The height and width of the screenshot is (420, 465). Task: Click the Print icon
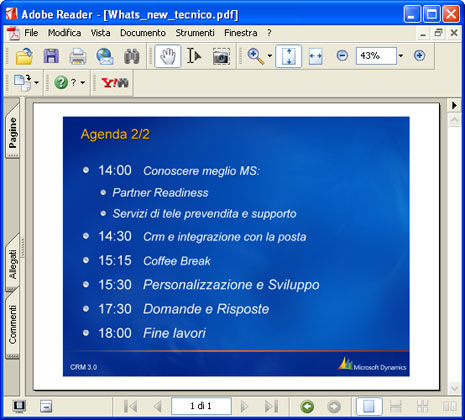click(x=78, y=56)
